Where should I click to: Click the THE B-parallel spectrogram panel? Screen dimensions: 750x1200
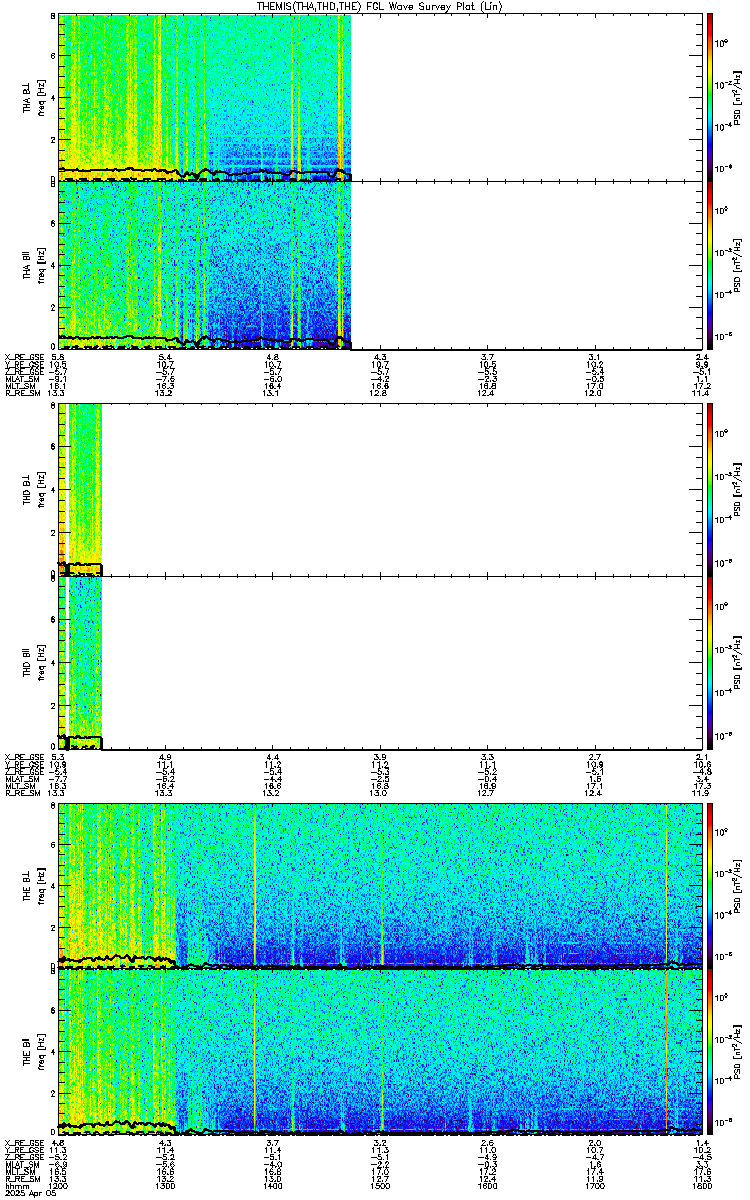click(381, 1050)
